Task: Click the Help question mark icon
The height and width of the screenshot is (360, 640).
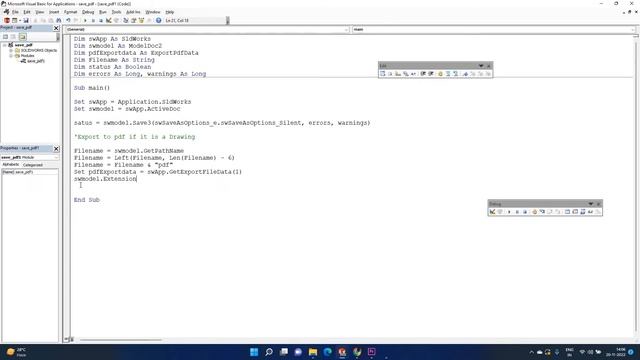Action: (x=158, y=20)
